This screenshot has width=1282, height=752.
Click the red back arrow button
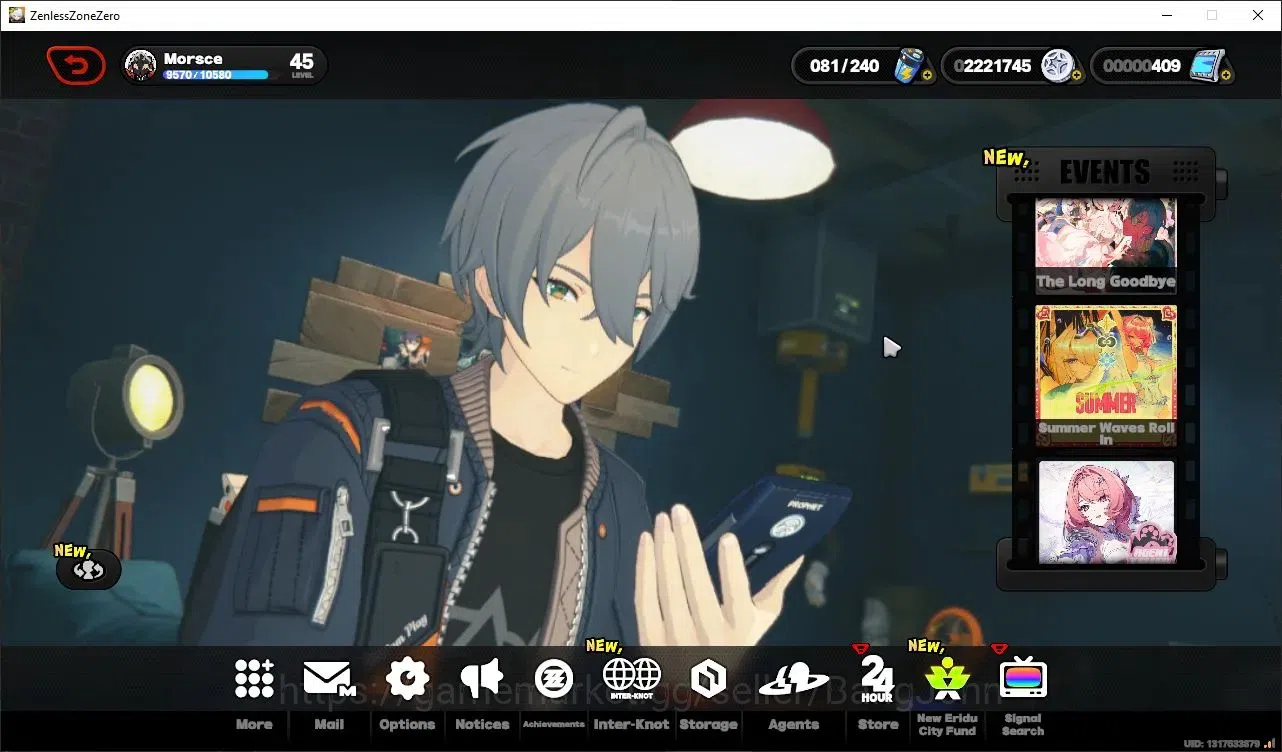pyautogui.click(x=76, y=66)
